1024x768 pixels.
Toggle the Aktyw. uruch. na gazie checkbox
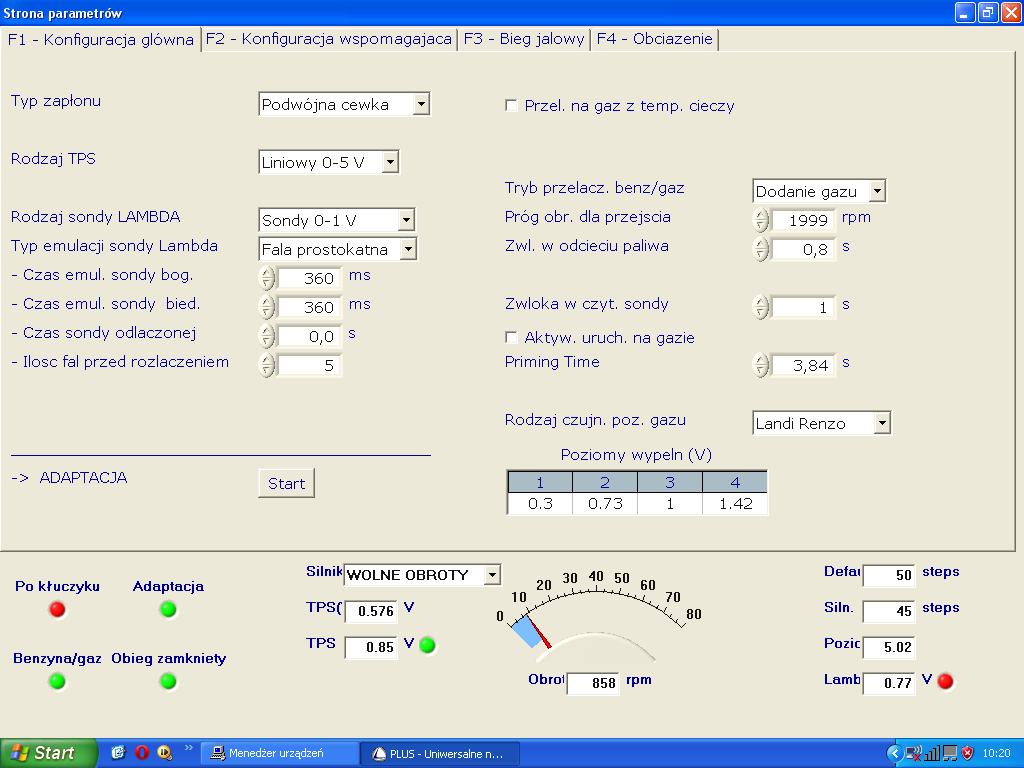pos(512,338)
